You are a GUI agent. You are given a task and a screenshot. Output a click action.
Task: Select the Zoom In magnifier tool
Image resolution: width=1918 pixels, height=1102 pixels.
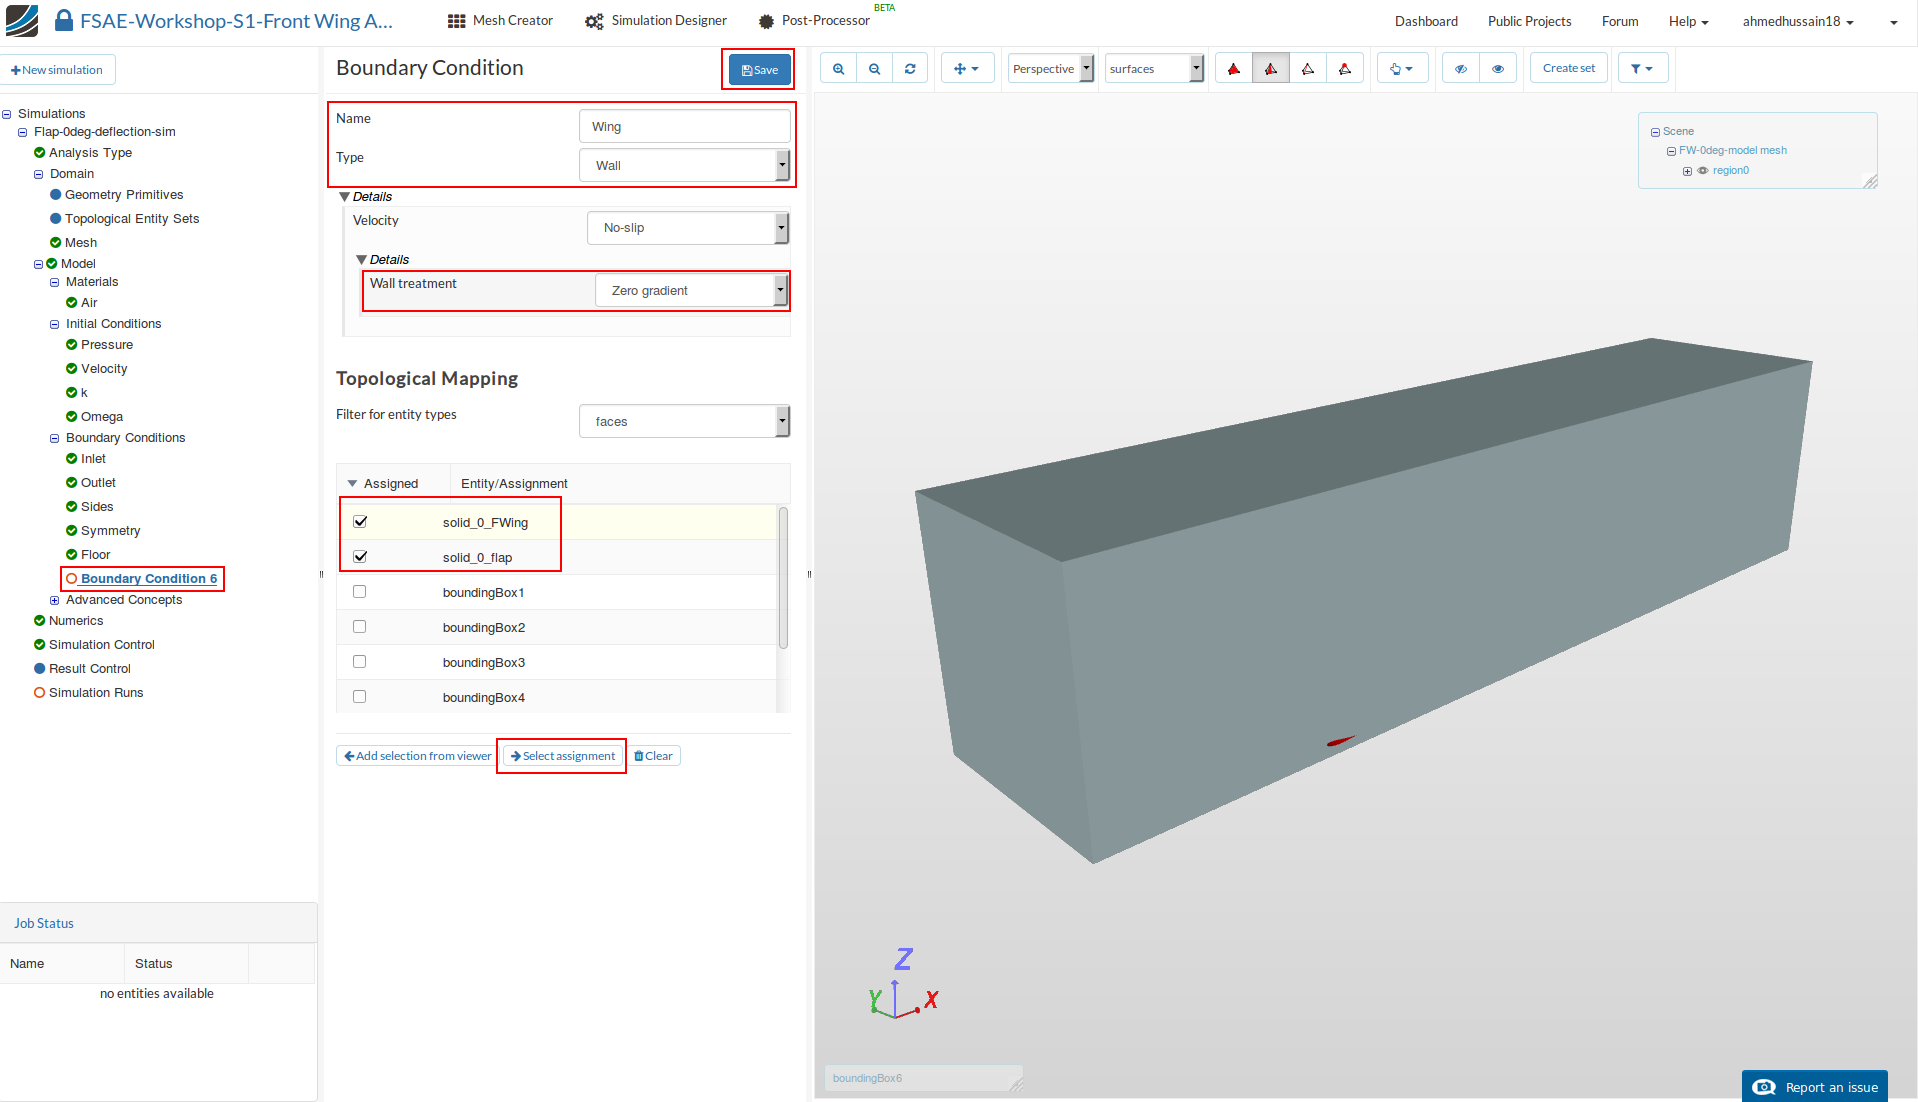point(838,68)
